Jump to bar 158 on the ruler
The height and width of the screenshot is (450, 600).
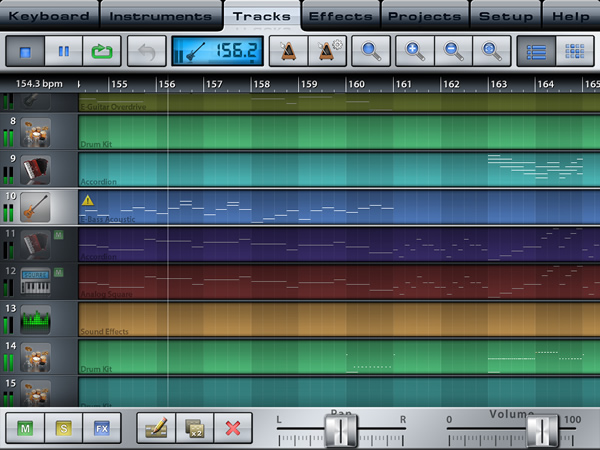pyautogui.click(x=262, y=84)
